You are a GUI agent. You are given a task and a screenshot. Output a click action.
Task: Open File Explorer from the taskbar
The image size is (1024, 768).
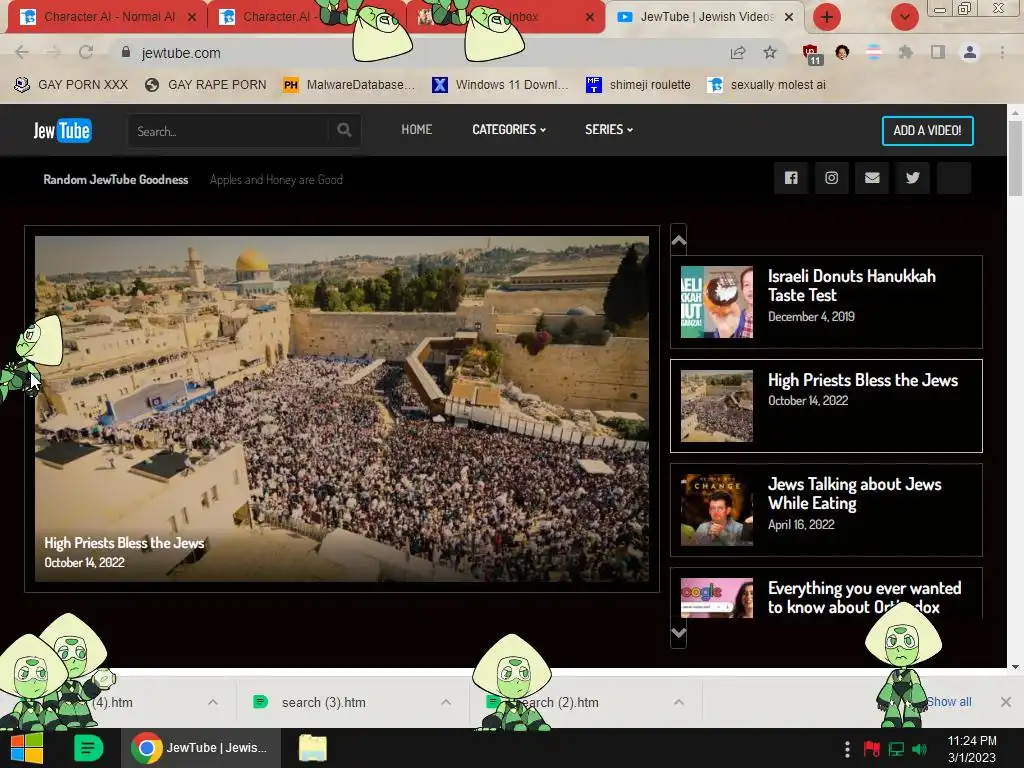312,748
